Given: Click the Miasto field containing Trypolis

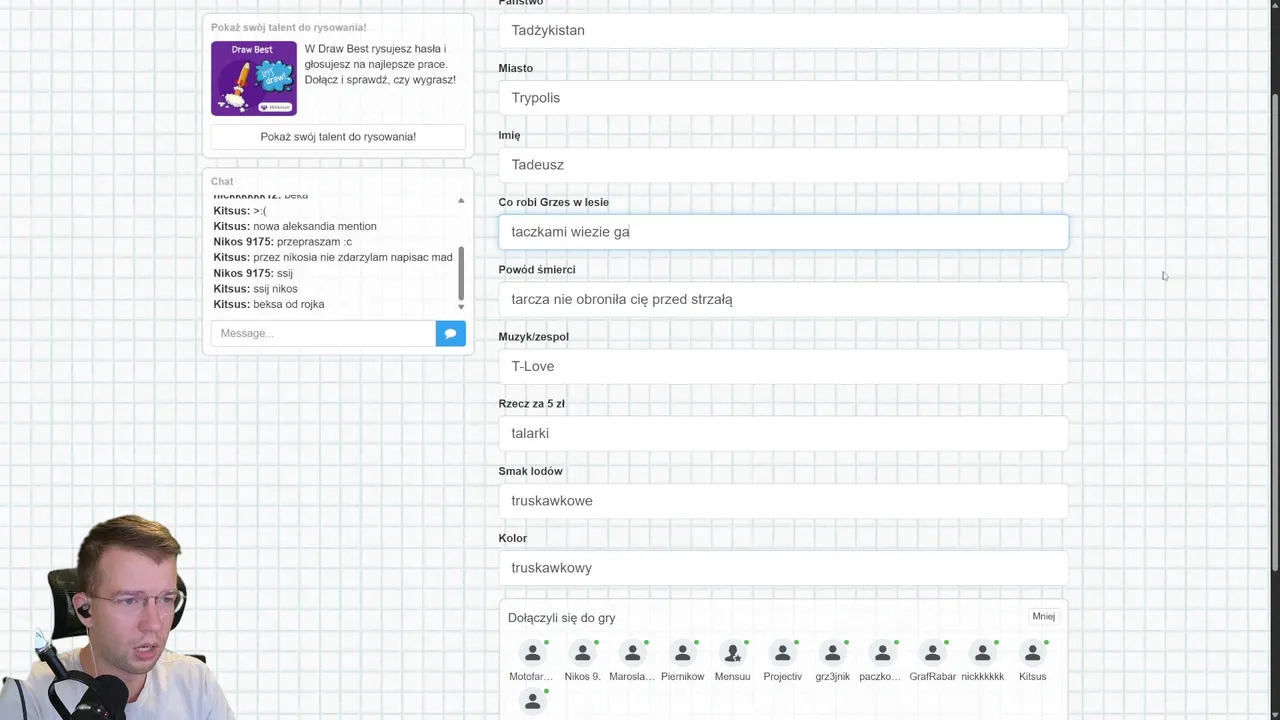Looking at the screenshot, I should [783, 98].
